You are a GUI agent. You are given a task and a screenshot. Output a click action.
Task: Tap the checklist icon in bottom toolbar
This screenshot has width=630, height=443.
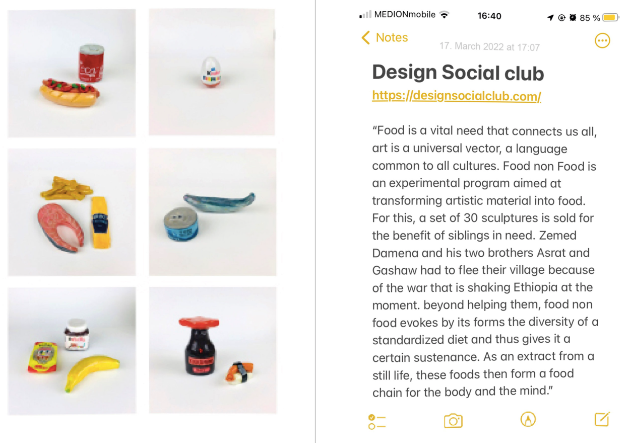(x=377, y=420)
